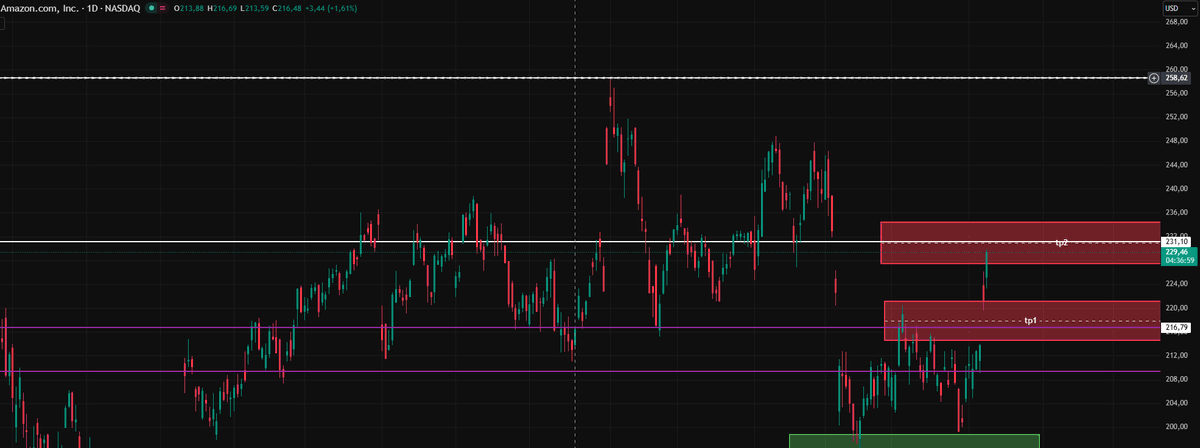Screen dimensions: 1200x448
Task: Click the 240,00 price axis label
Action: coord(1177,188)
